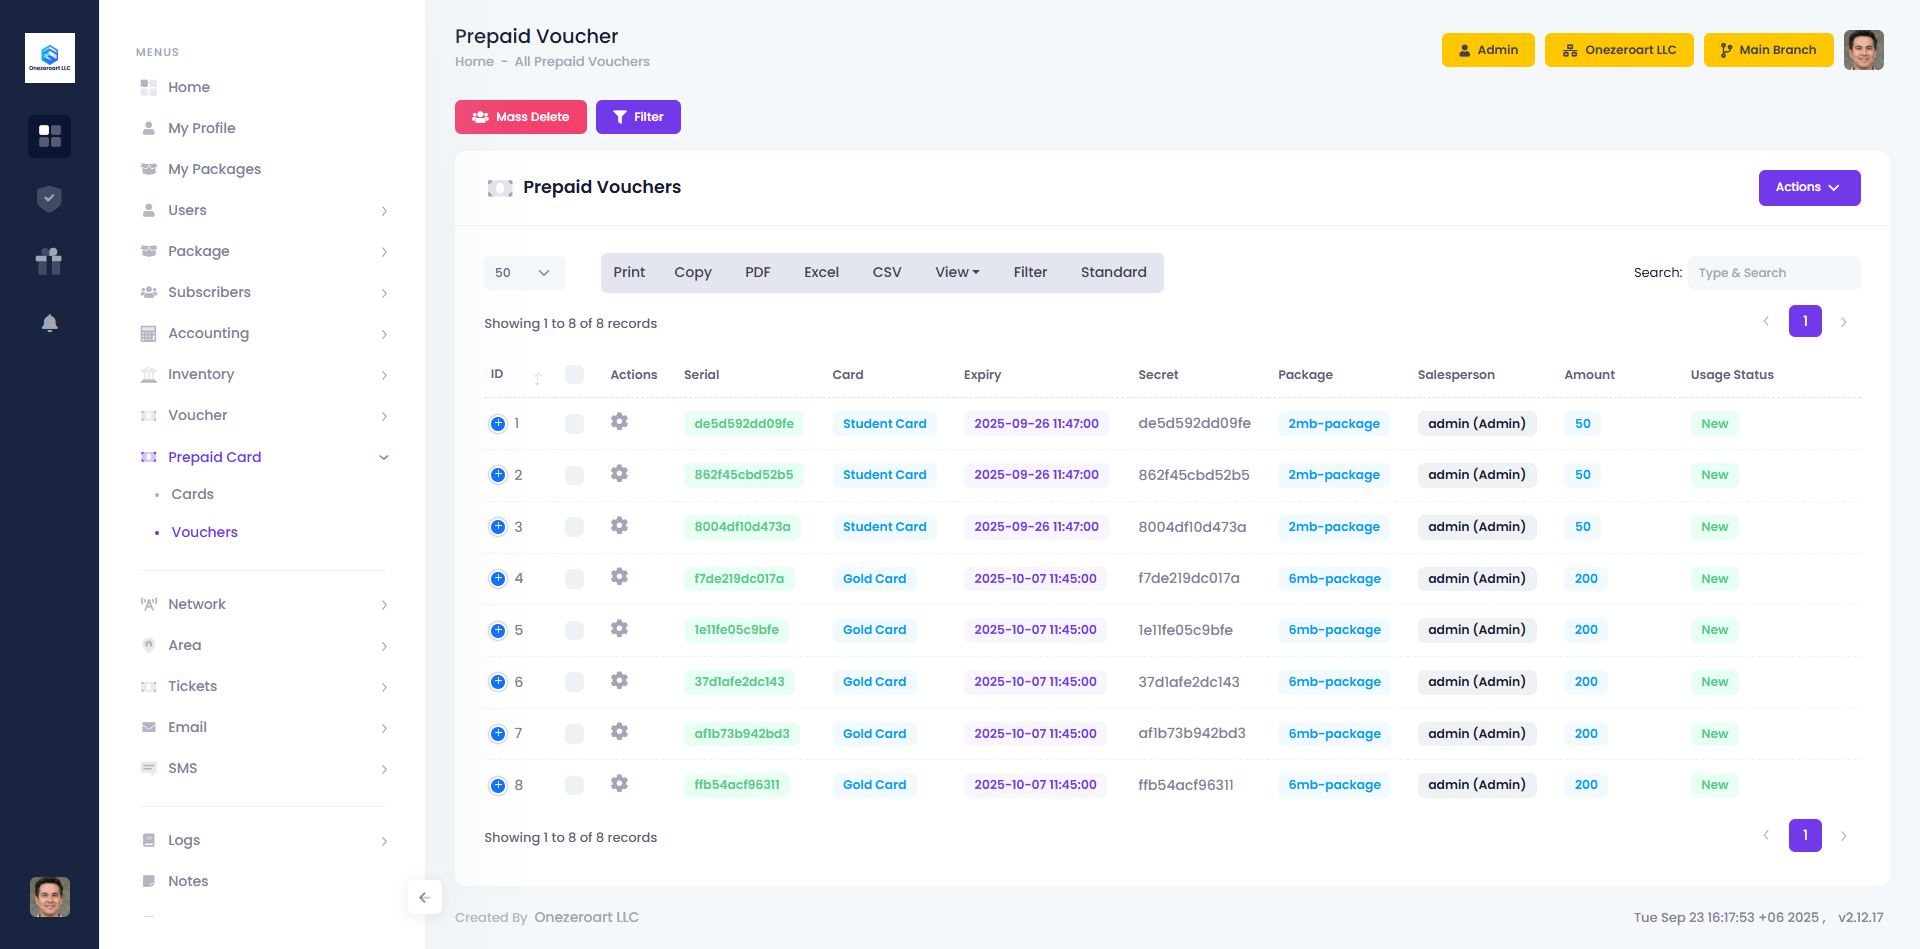The width and height of the screenshot is (1920, 949).
Task: Go to My Packages in sidebar
Action: click(214, 169)
